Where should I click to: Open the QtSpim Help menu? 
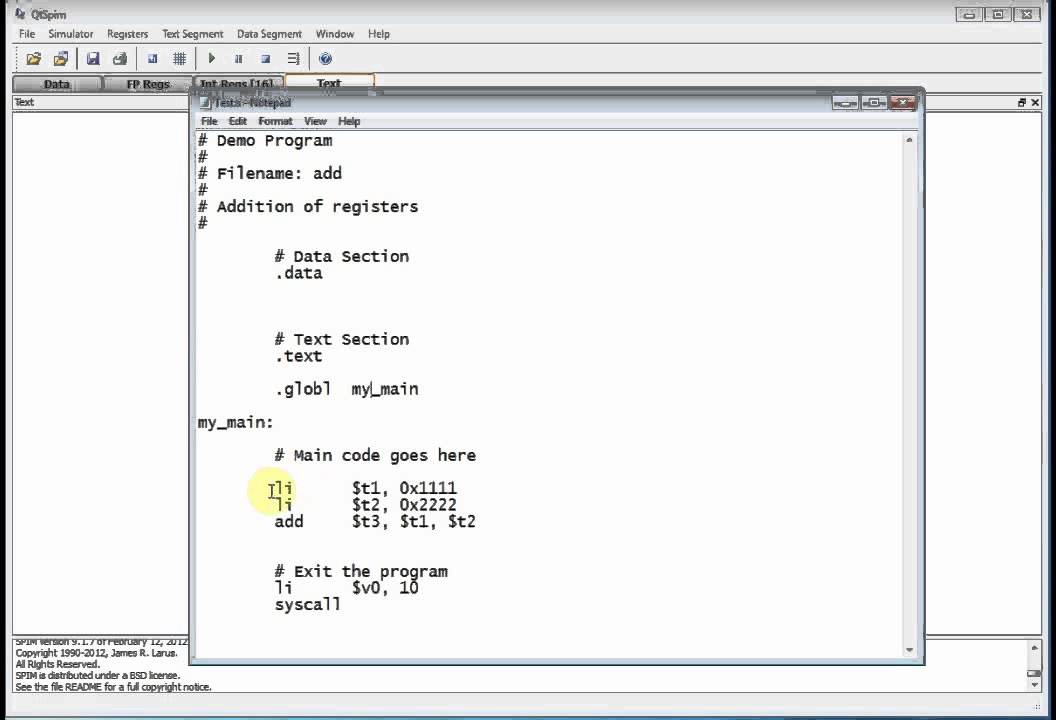tap(378, 34)
